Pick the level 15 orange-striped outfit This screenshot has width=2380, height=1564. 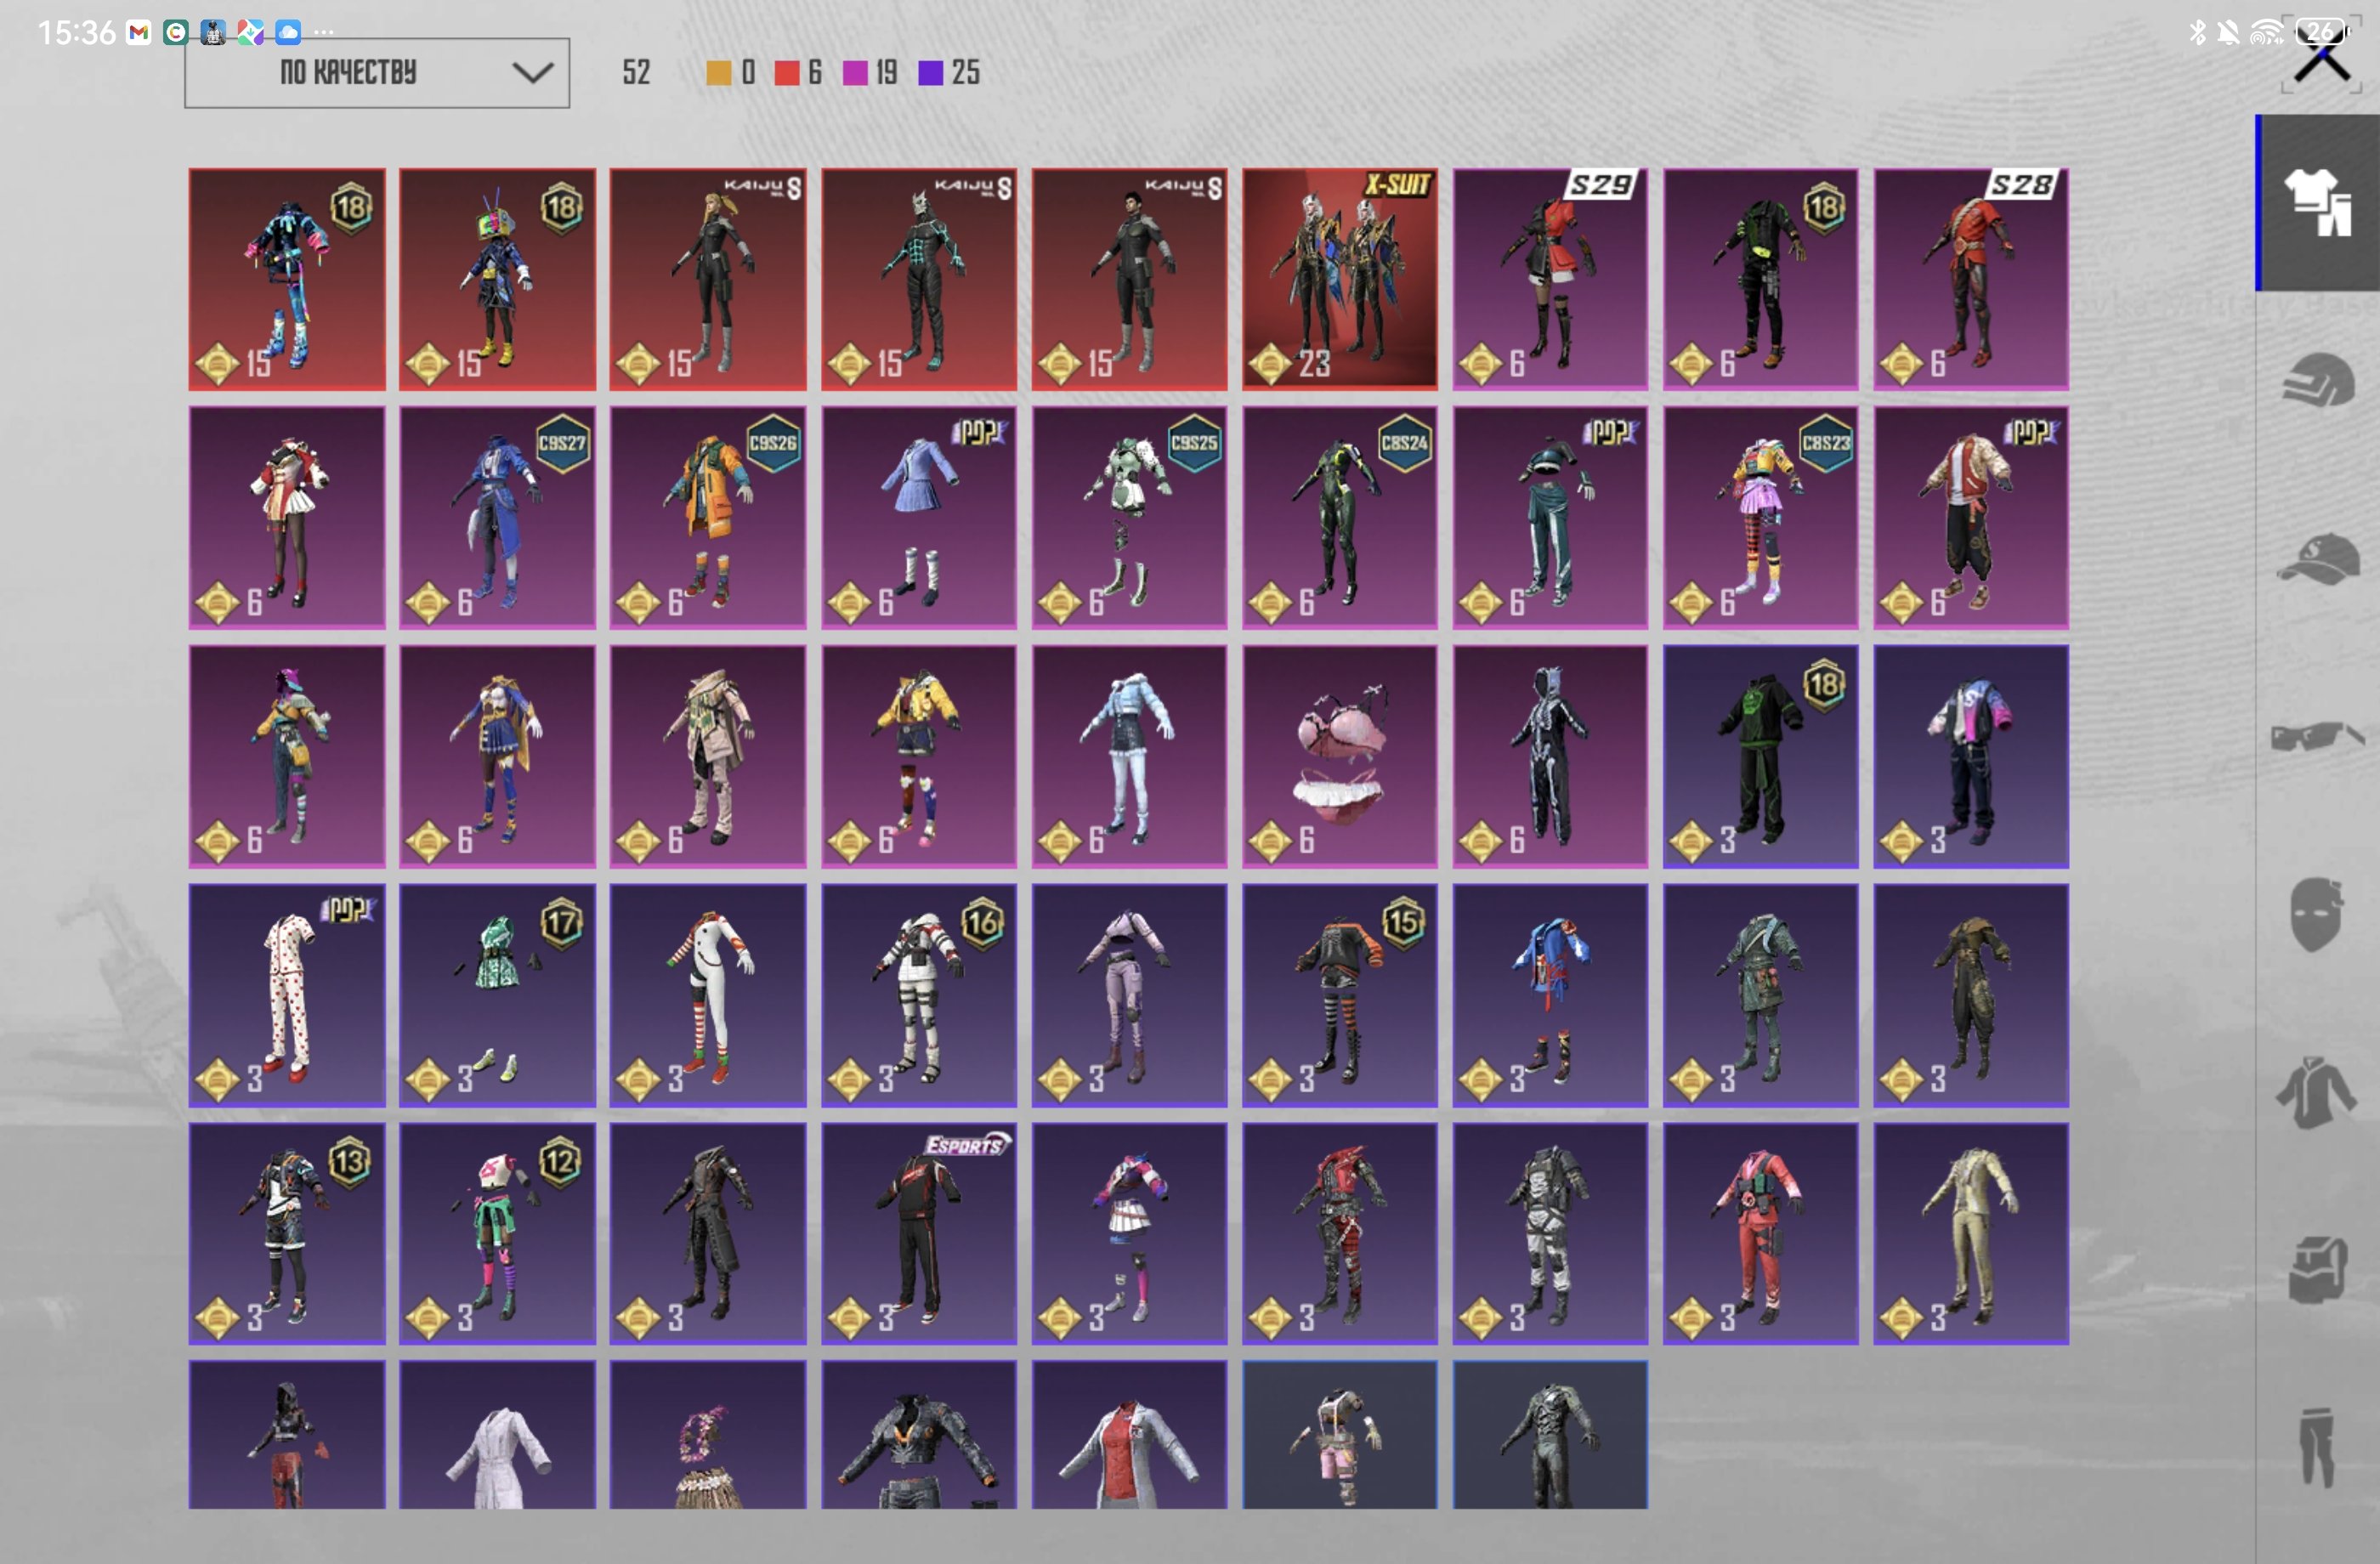point(1340,995)
